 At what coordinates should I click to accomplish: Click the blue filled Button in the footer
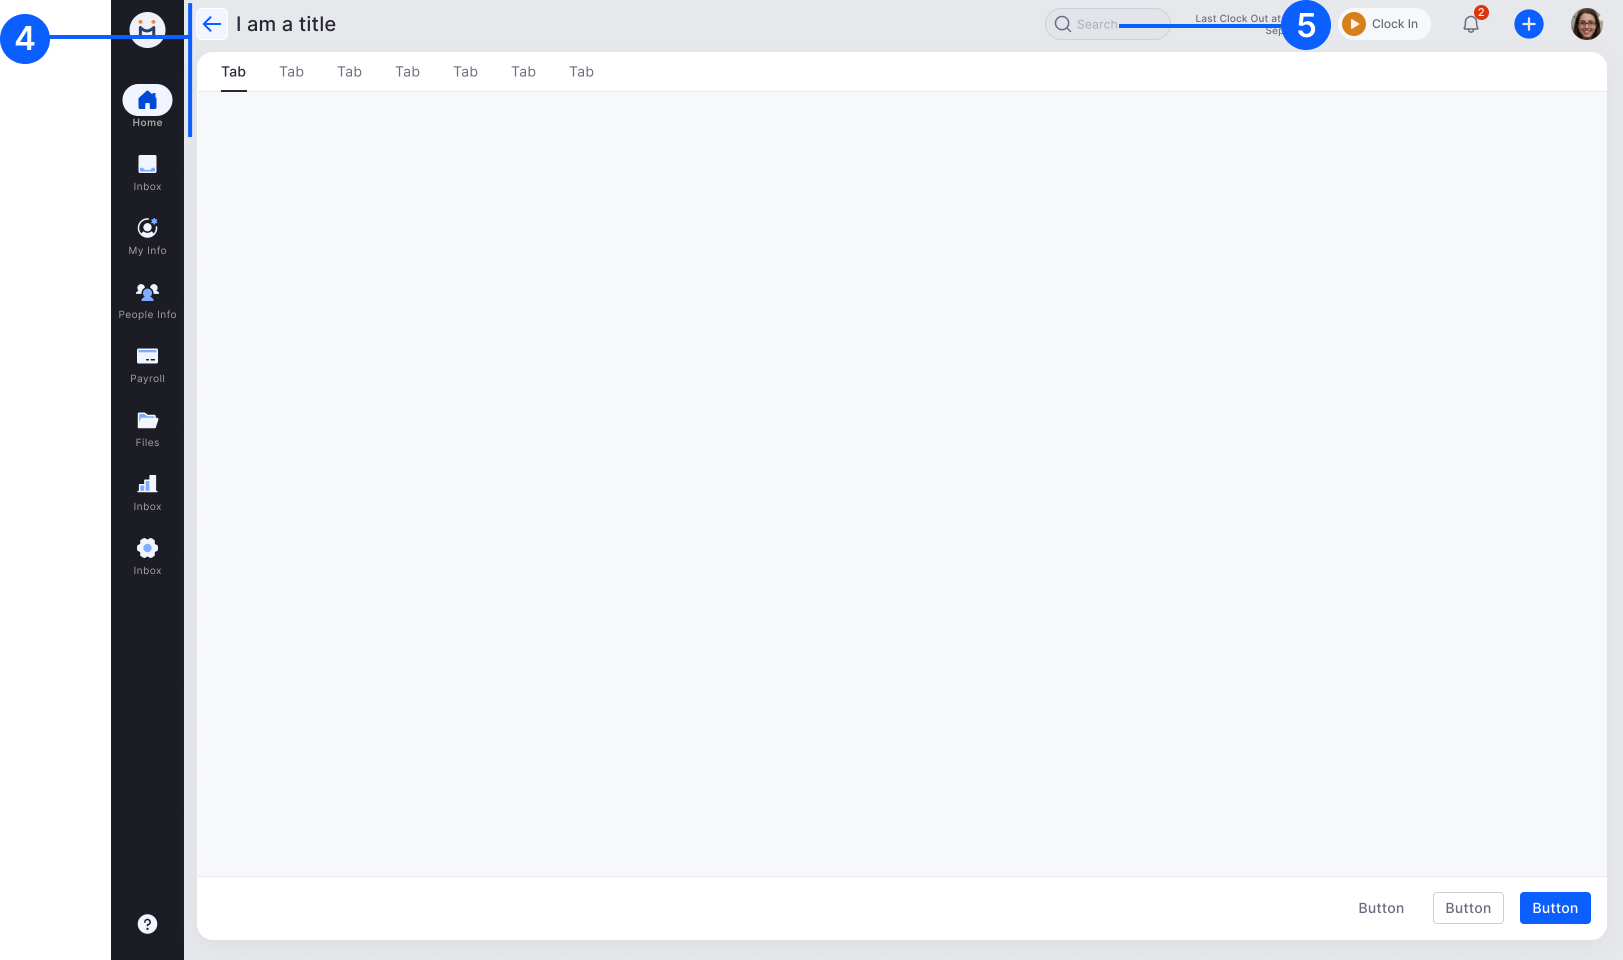click(1554, 908)
